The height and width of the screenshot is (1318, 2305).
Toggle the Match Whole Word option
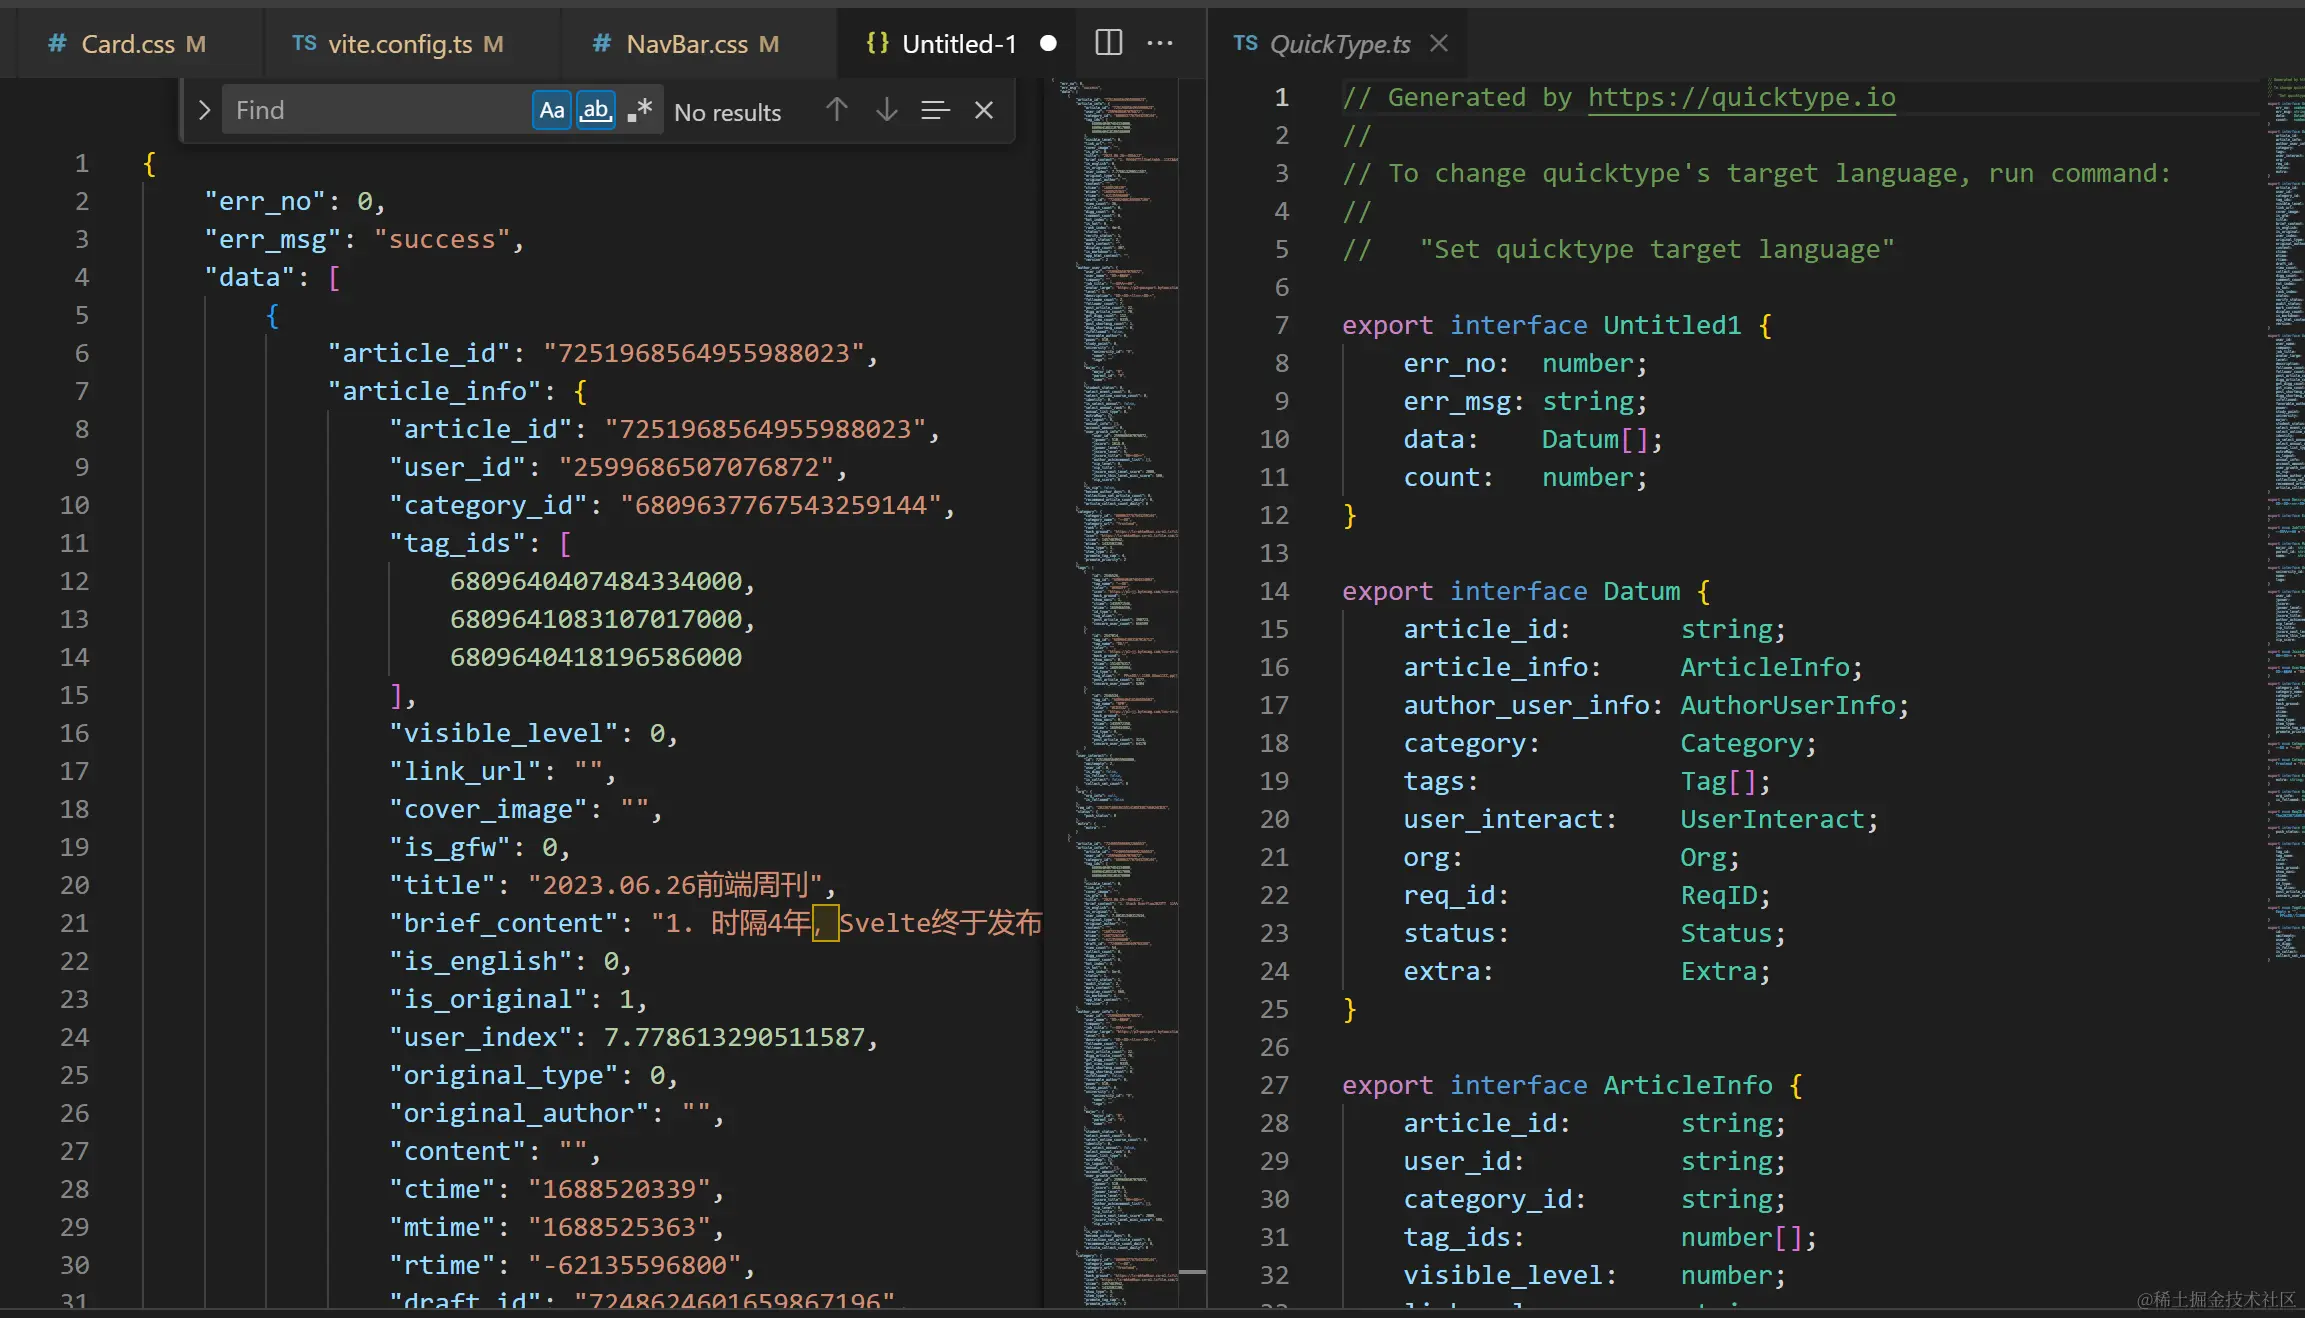click(x=596, y=110)
